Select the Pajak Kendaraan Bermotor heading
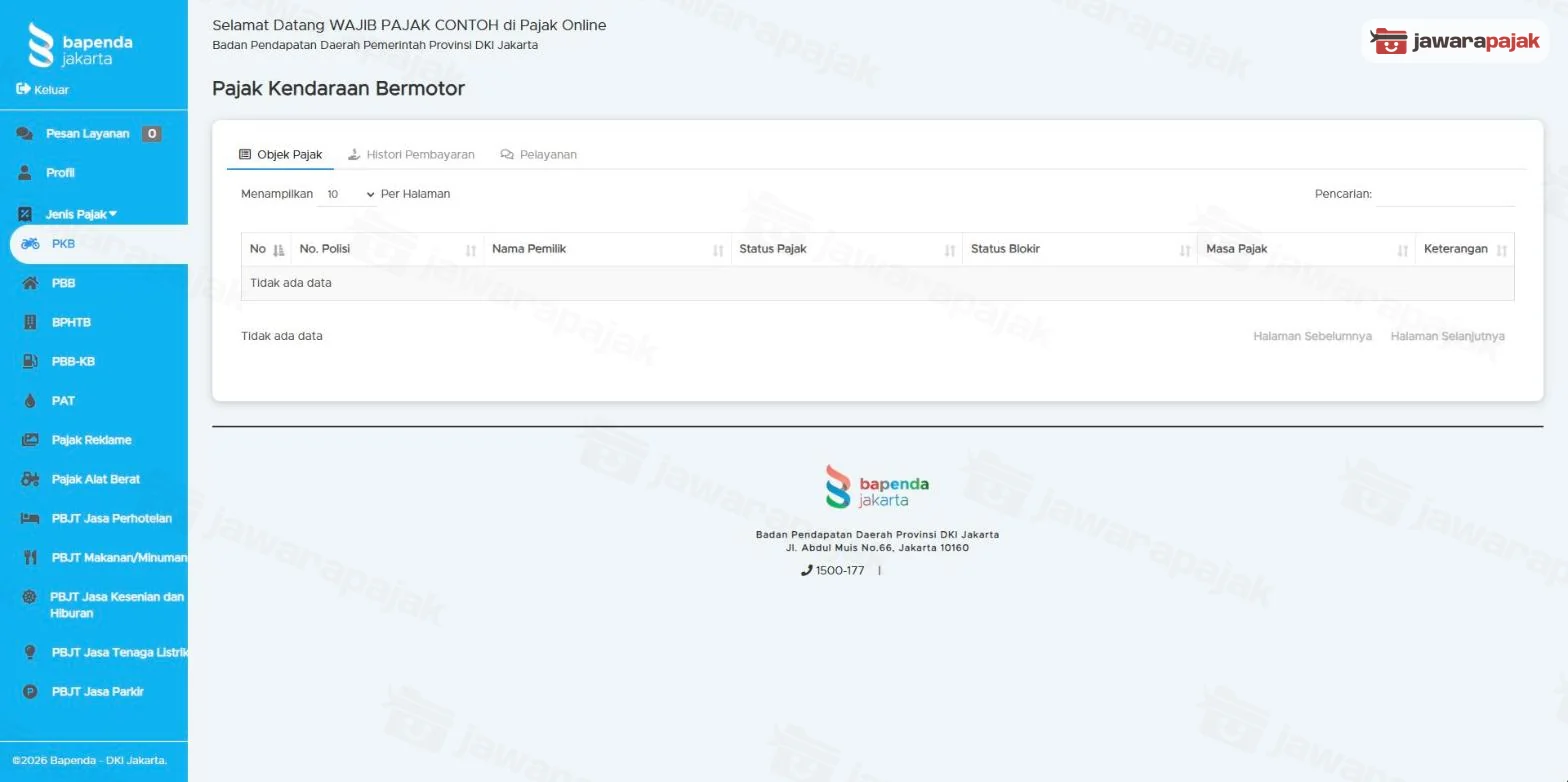 [338, 88]
